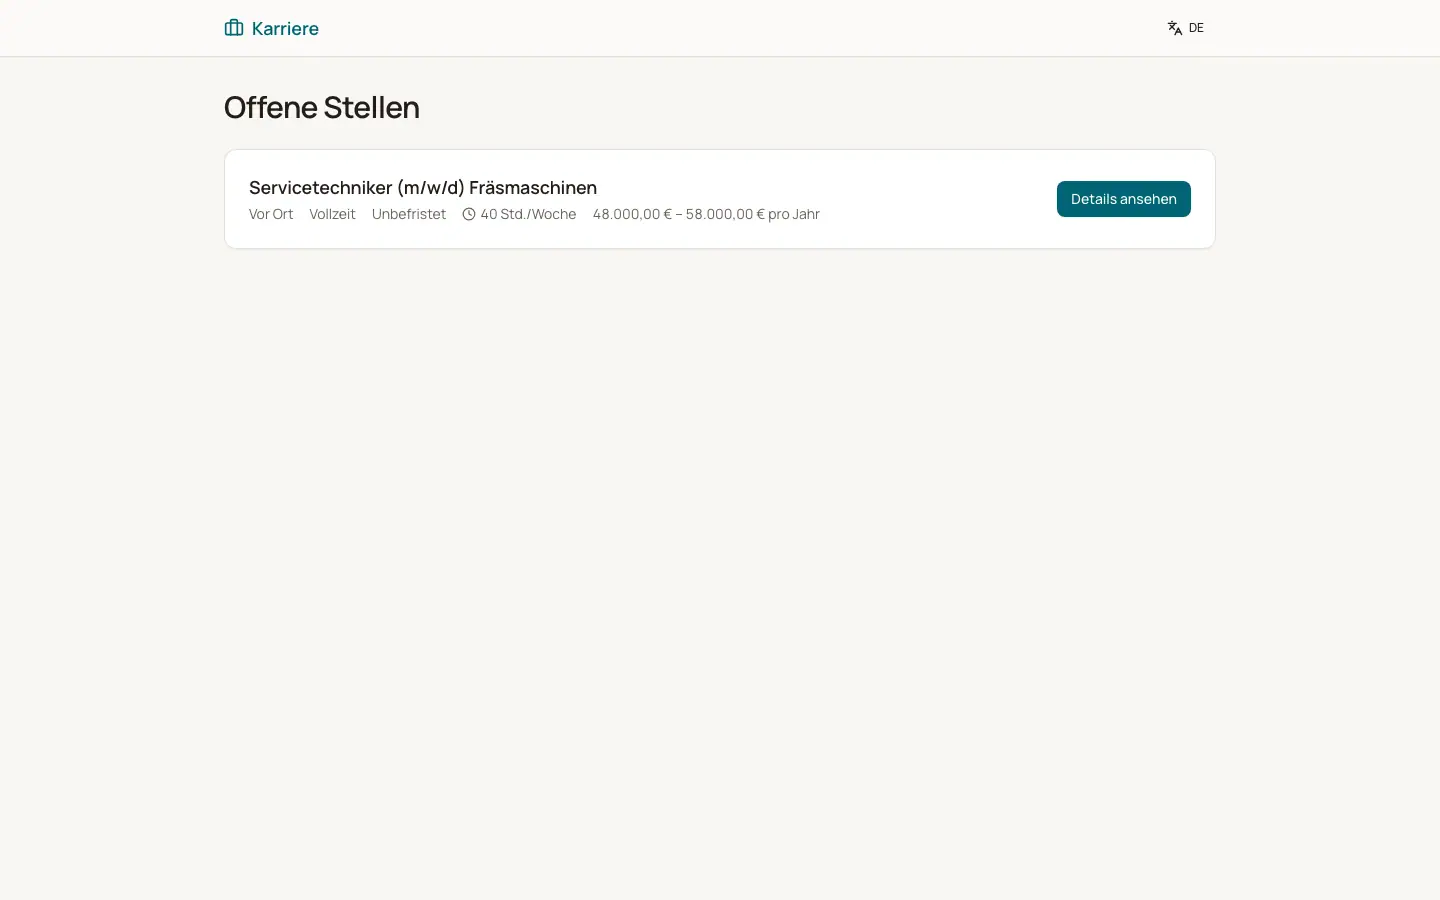Click the translate language icon
The height and width of the screenshot is (900, 1440).
1175,28
